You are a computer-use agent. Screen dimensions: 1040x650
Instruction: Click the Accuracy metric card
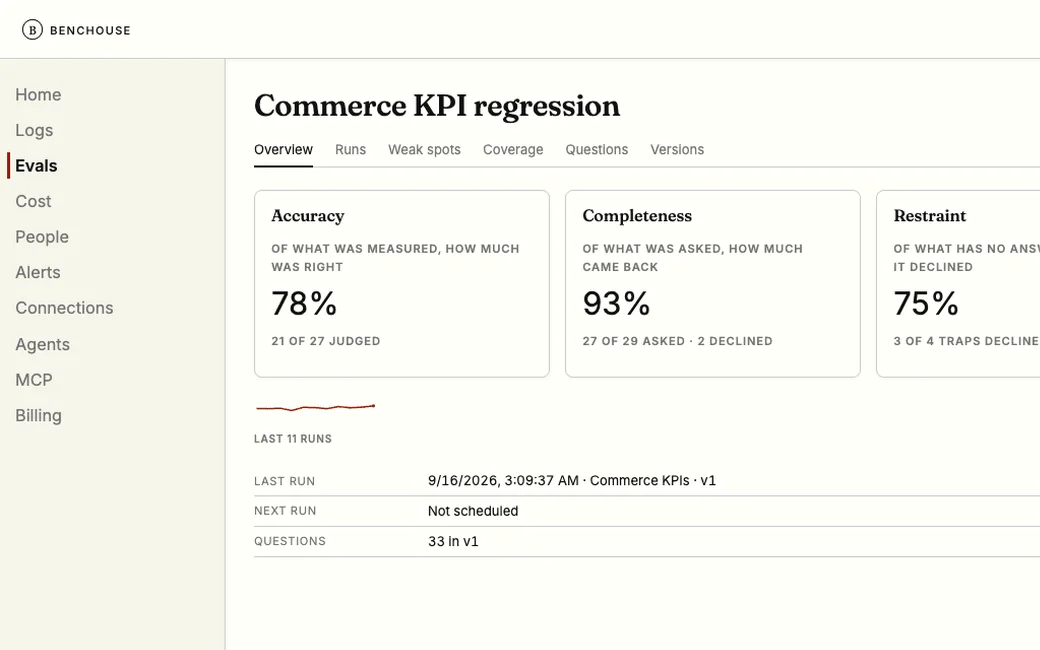point(402,284)
